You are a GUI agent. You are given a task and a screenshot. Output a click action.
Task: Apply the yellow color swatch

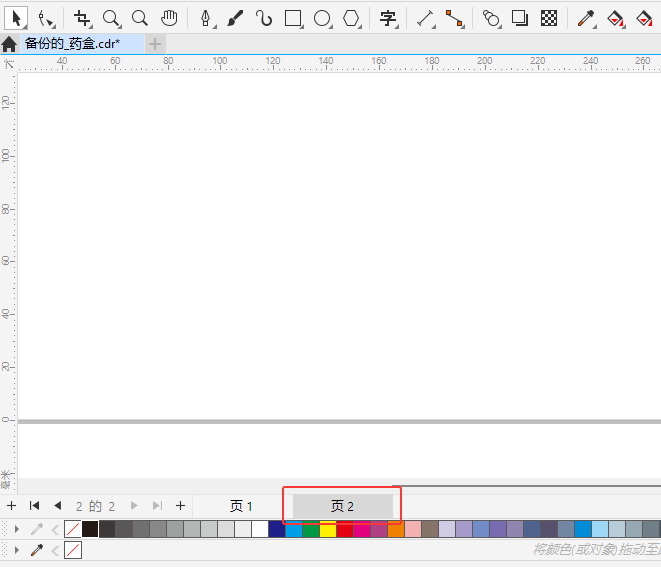point(328,529)
